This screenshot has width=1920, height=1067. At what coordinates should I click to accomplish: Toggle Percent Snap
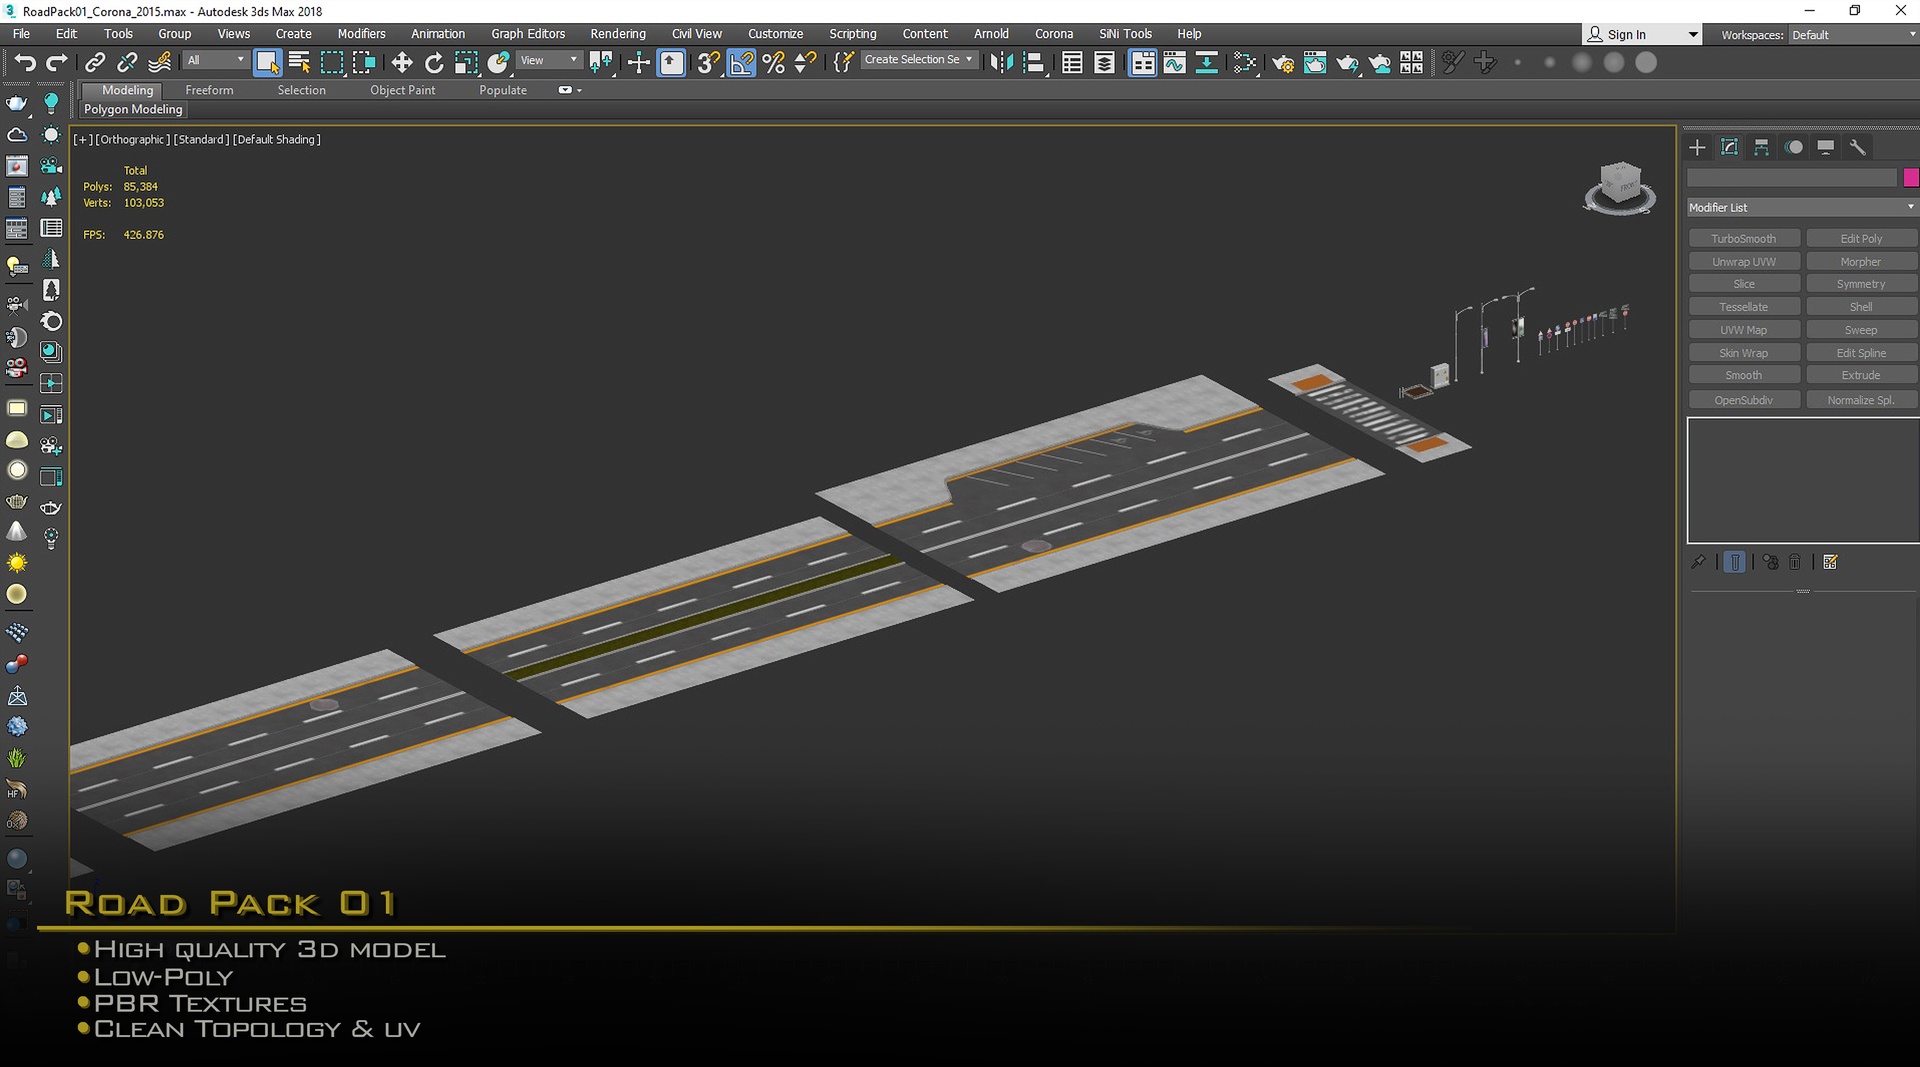coord(773,63)
